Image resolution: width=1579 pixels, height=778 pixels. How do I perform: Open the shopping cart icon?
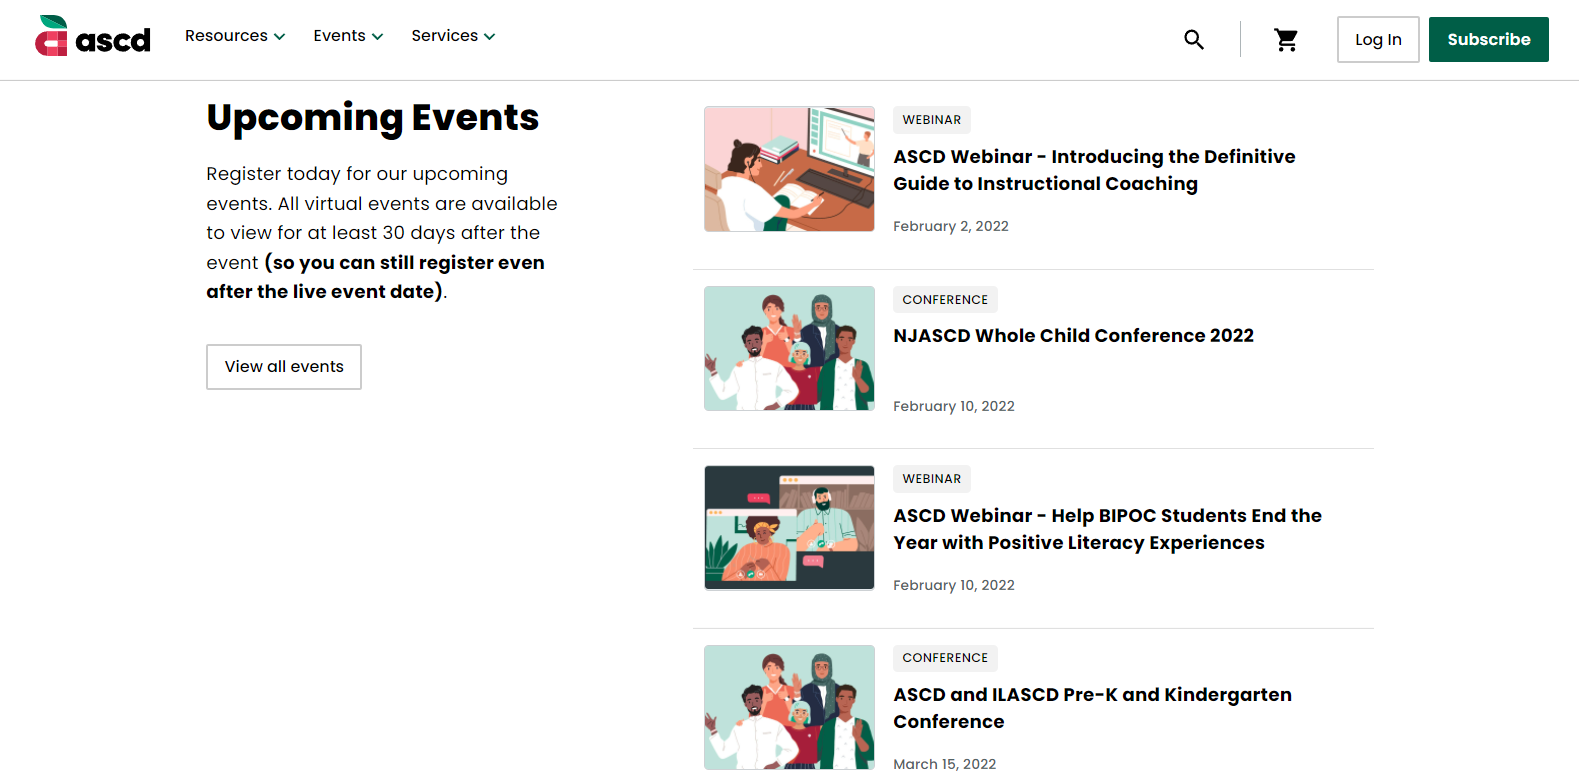pos(1286,39)
